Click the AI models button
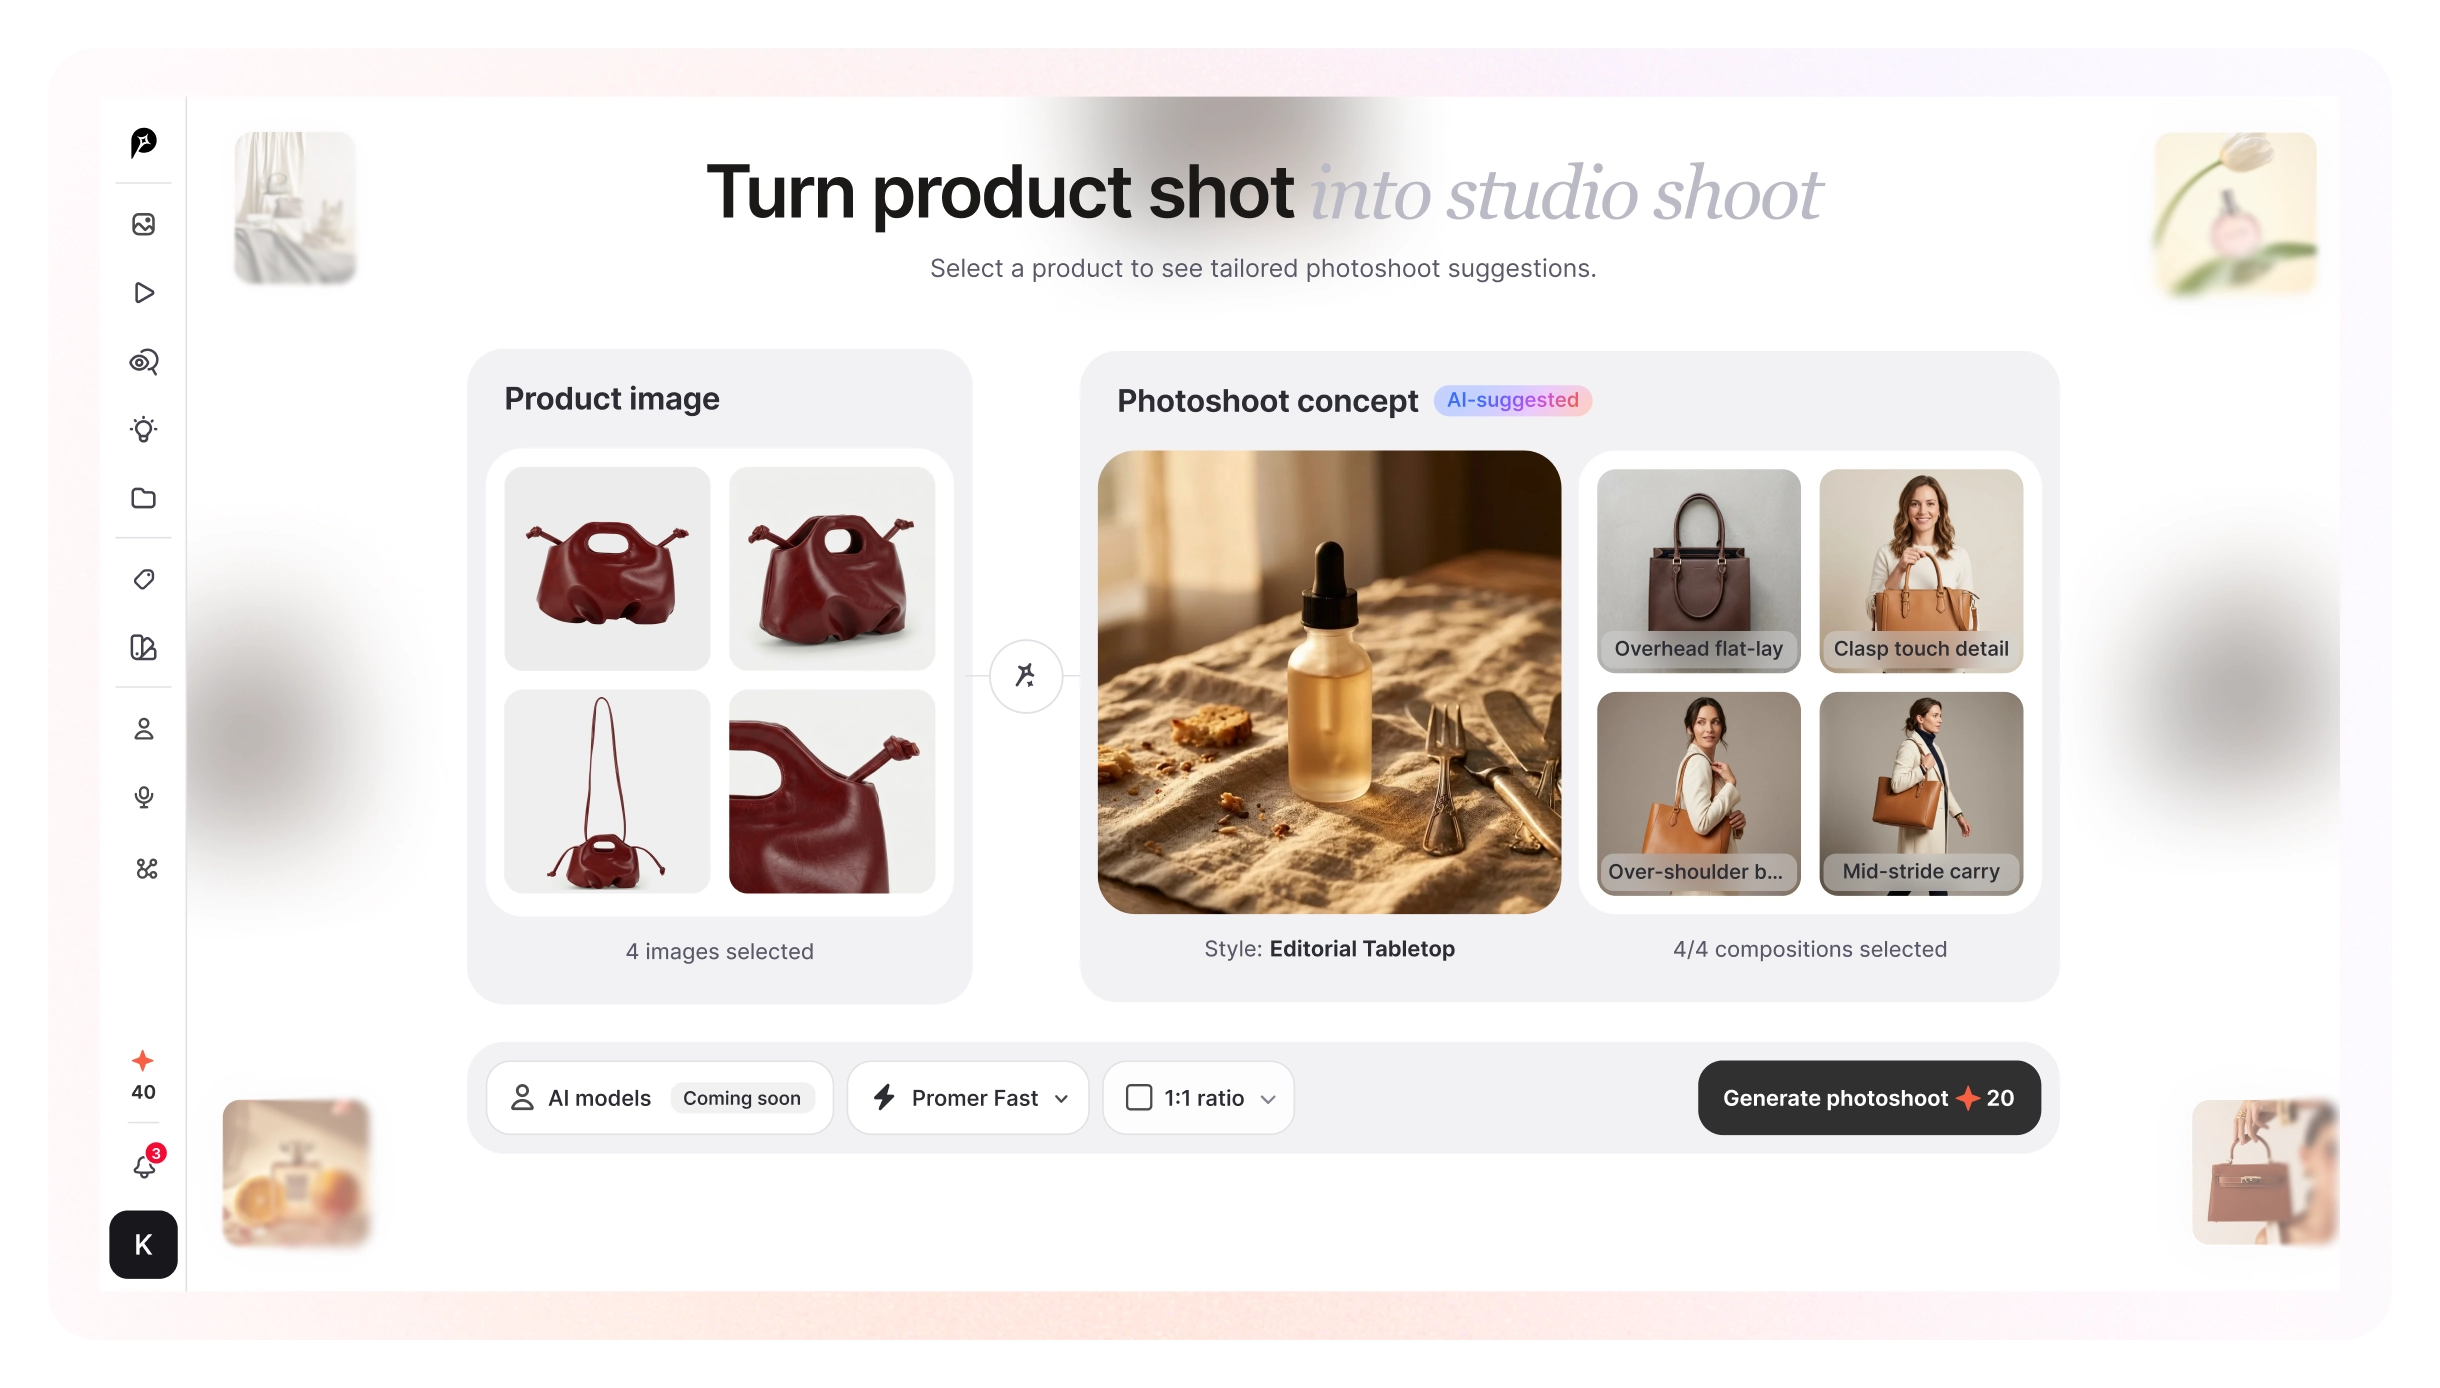2440x1388 pixels. (659, 1098)
